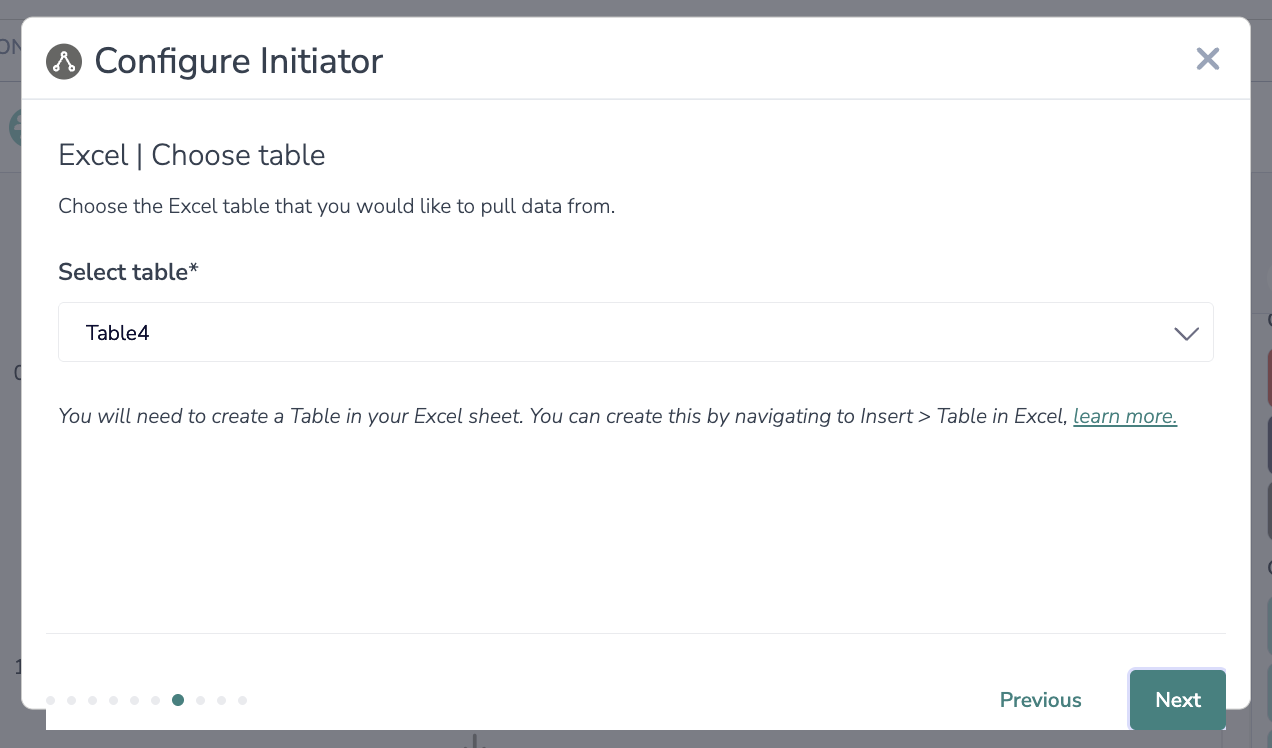Jump to the first step dot
Screen dimensions: 1272x748
coord(50,700)
